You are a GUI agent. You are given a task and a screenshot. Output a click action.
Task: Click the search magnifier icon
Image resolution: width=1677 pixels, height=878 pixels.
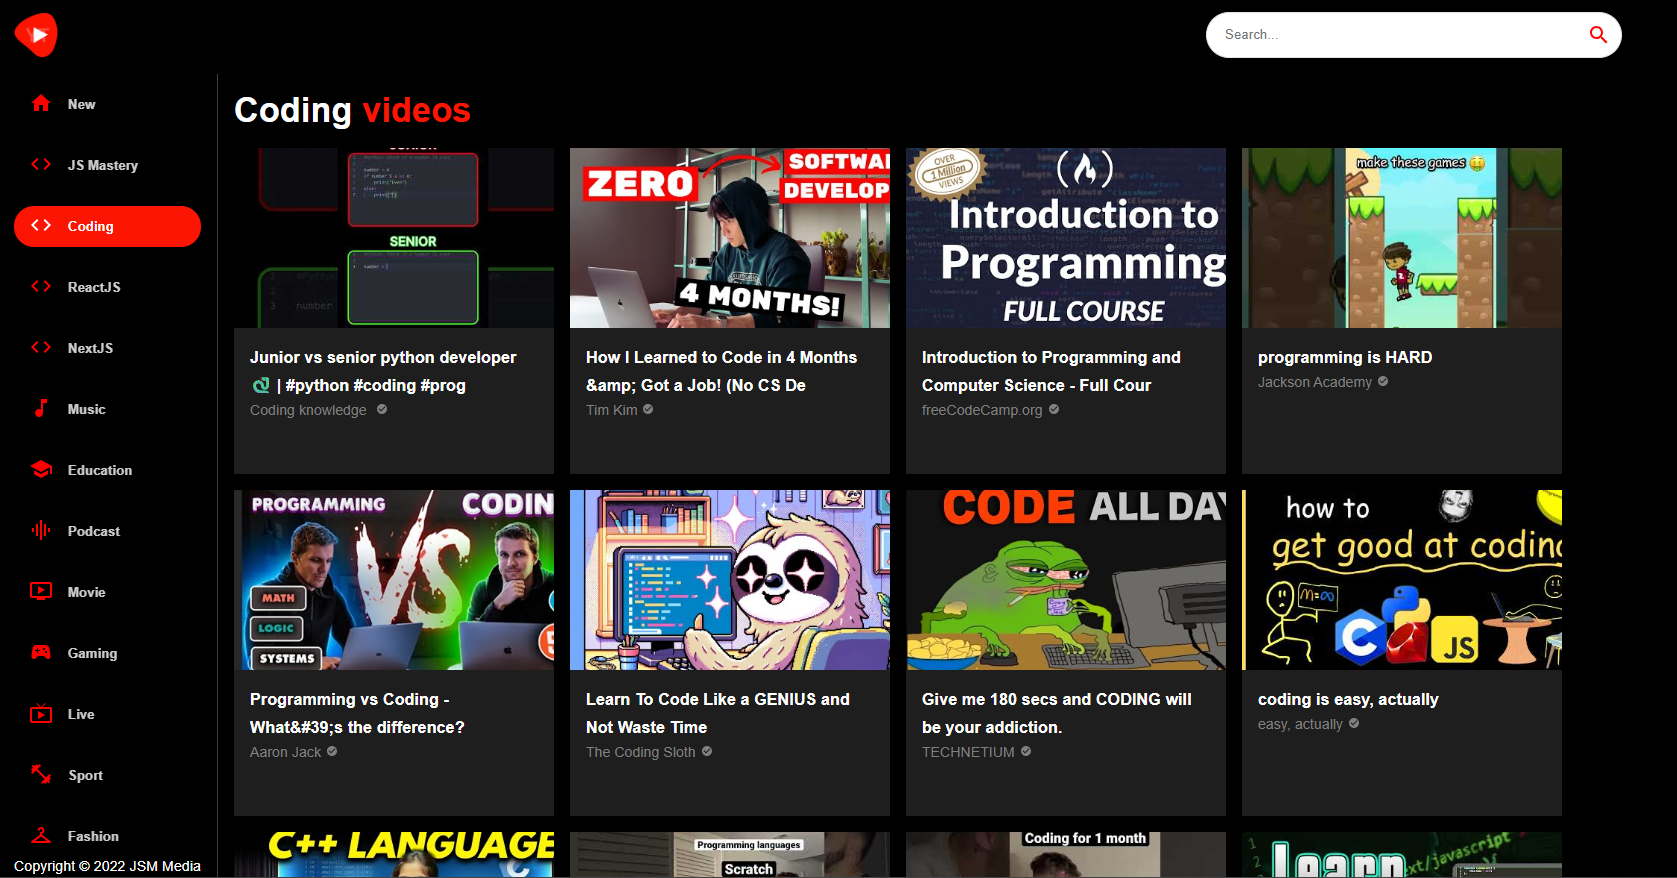(1598, 35)
